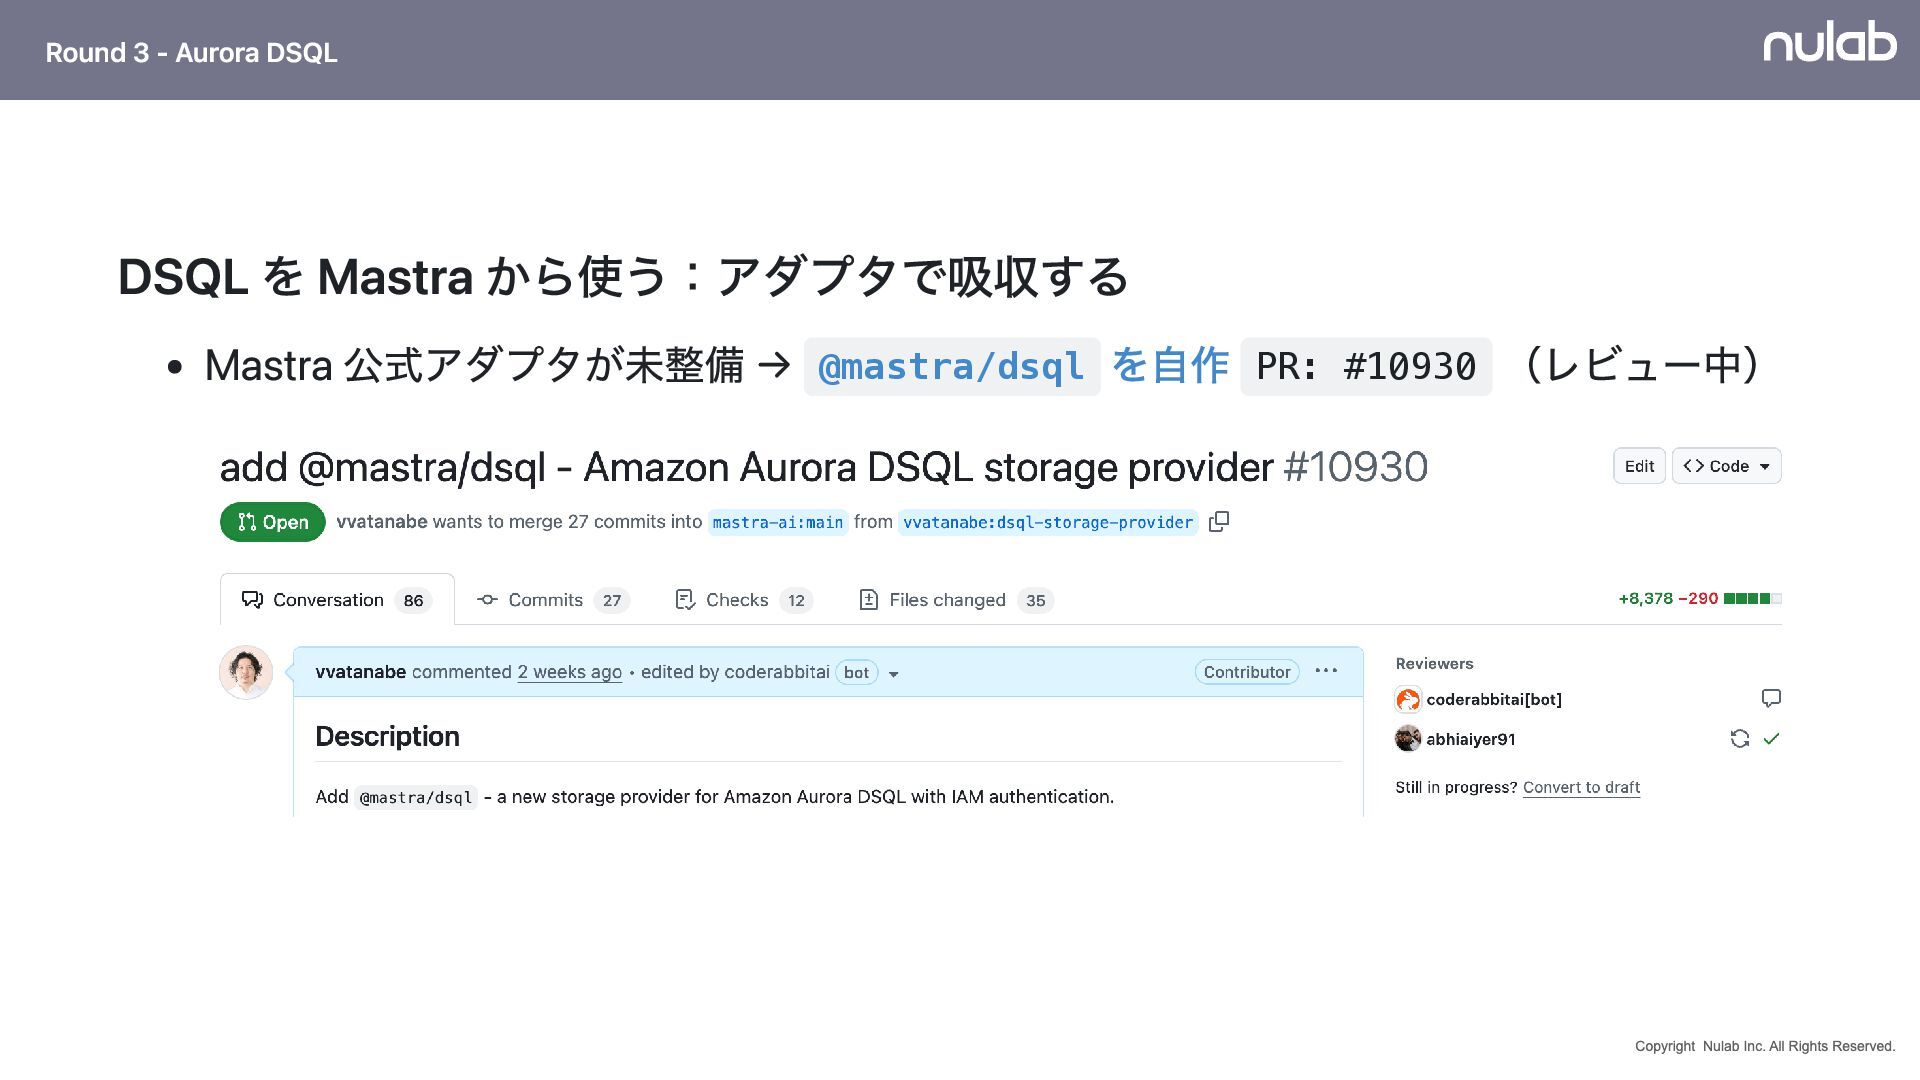Click vvatanabe's profile avatar
The width and height of the screenshot is (1920, 1080).
tap(246, 672)
